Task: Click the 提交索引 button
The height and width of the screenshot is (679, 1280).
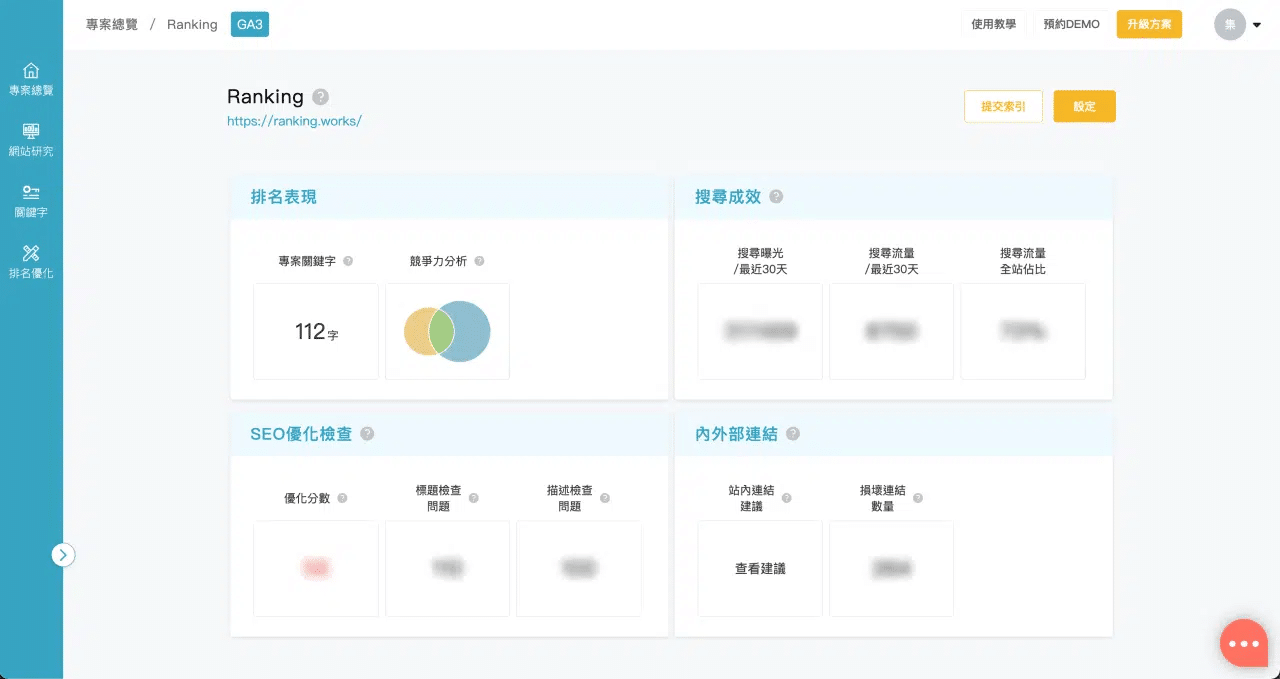Action: [1003, 106]
